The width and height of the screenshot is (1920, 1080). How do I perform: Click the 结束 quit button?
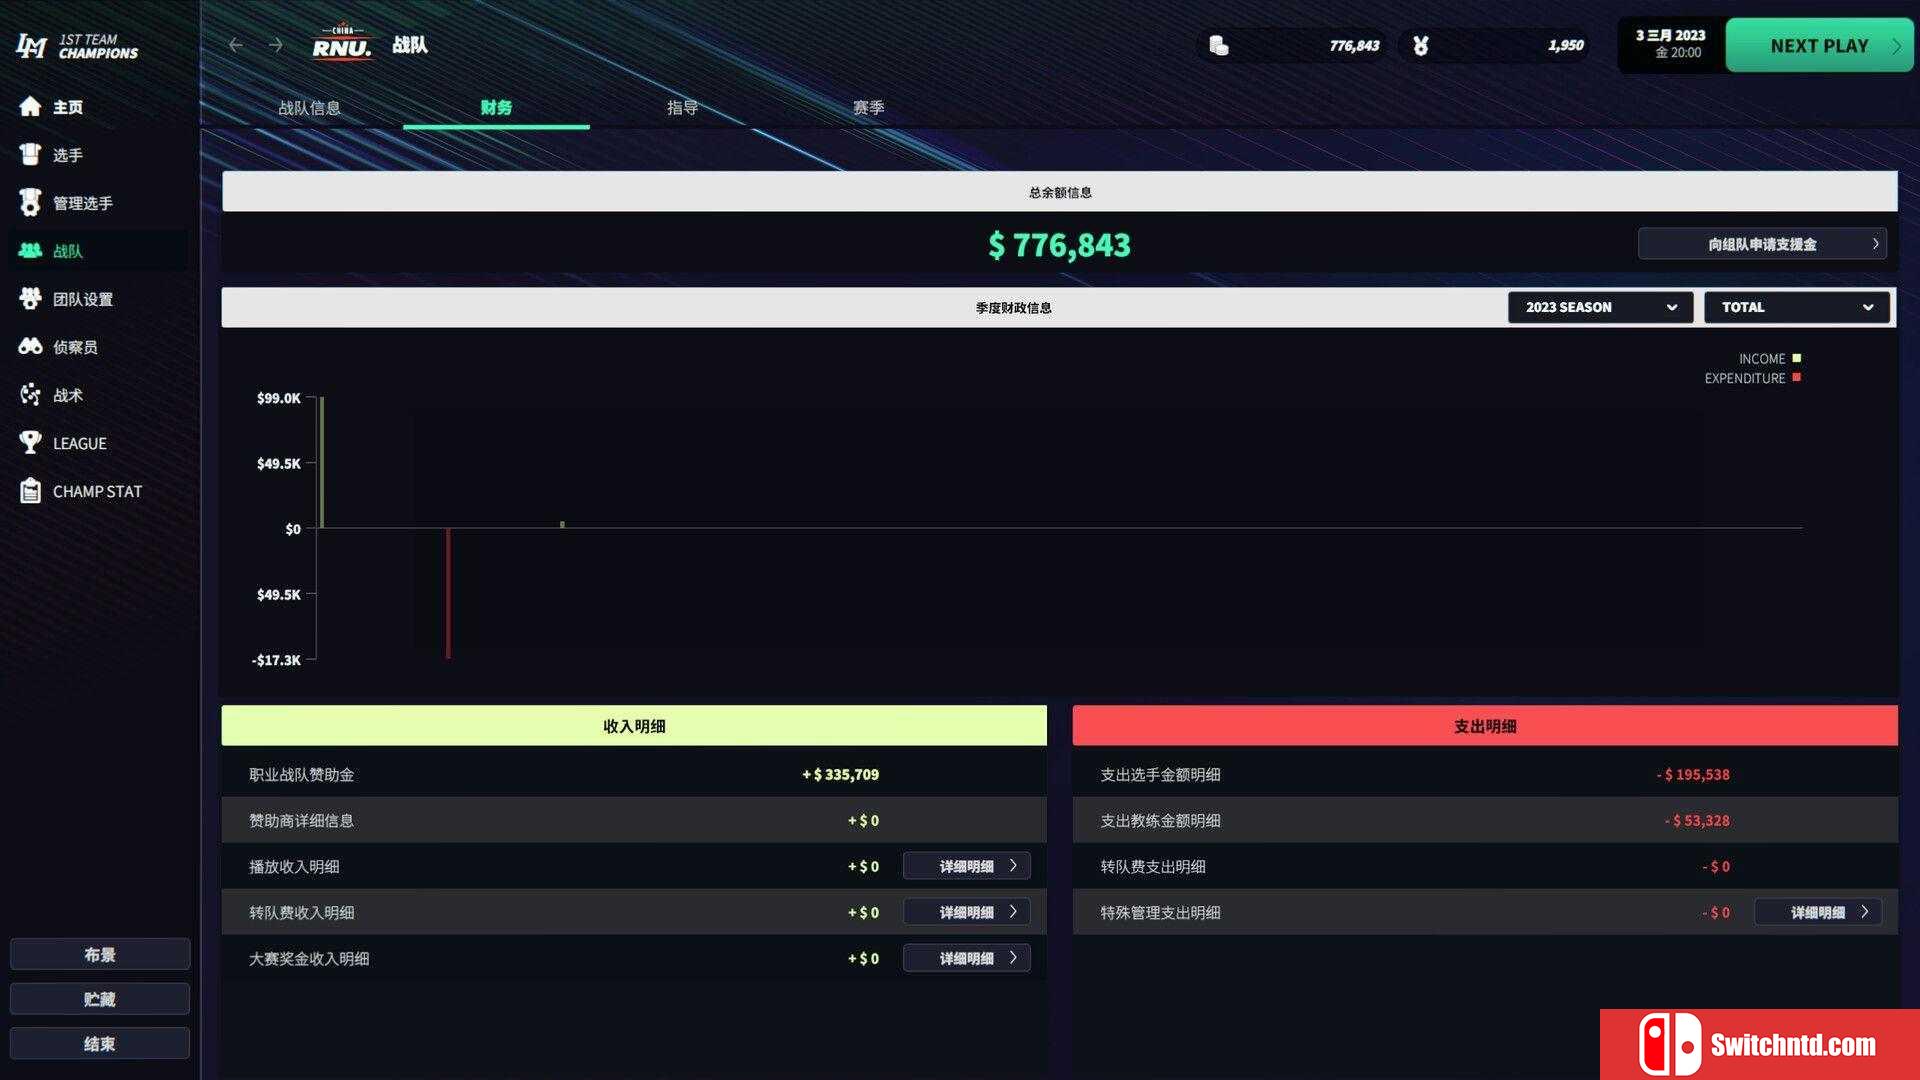[100, 1043]
